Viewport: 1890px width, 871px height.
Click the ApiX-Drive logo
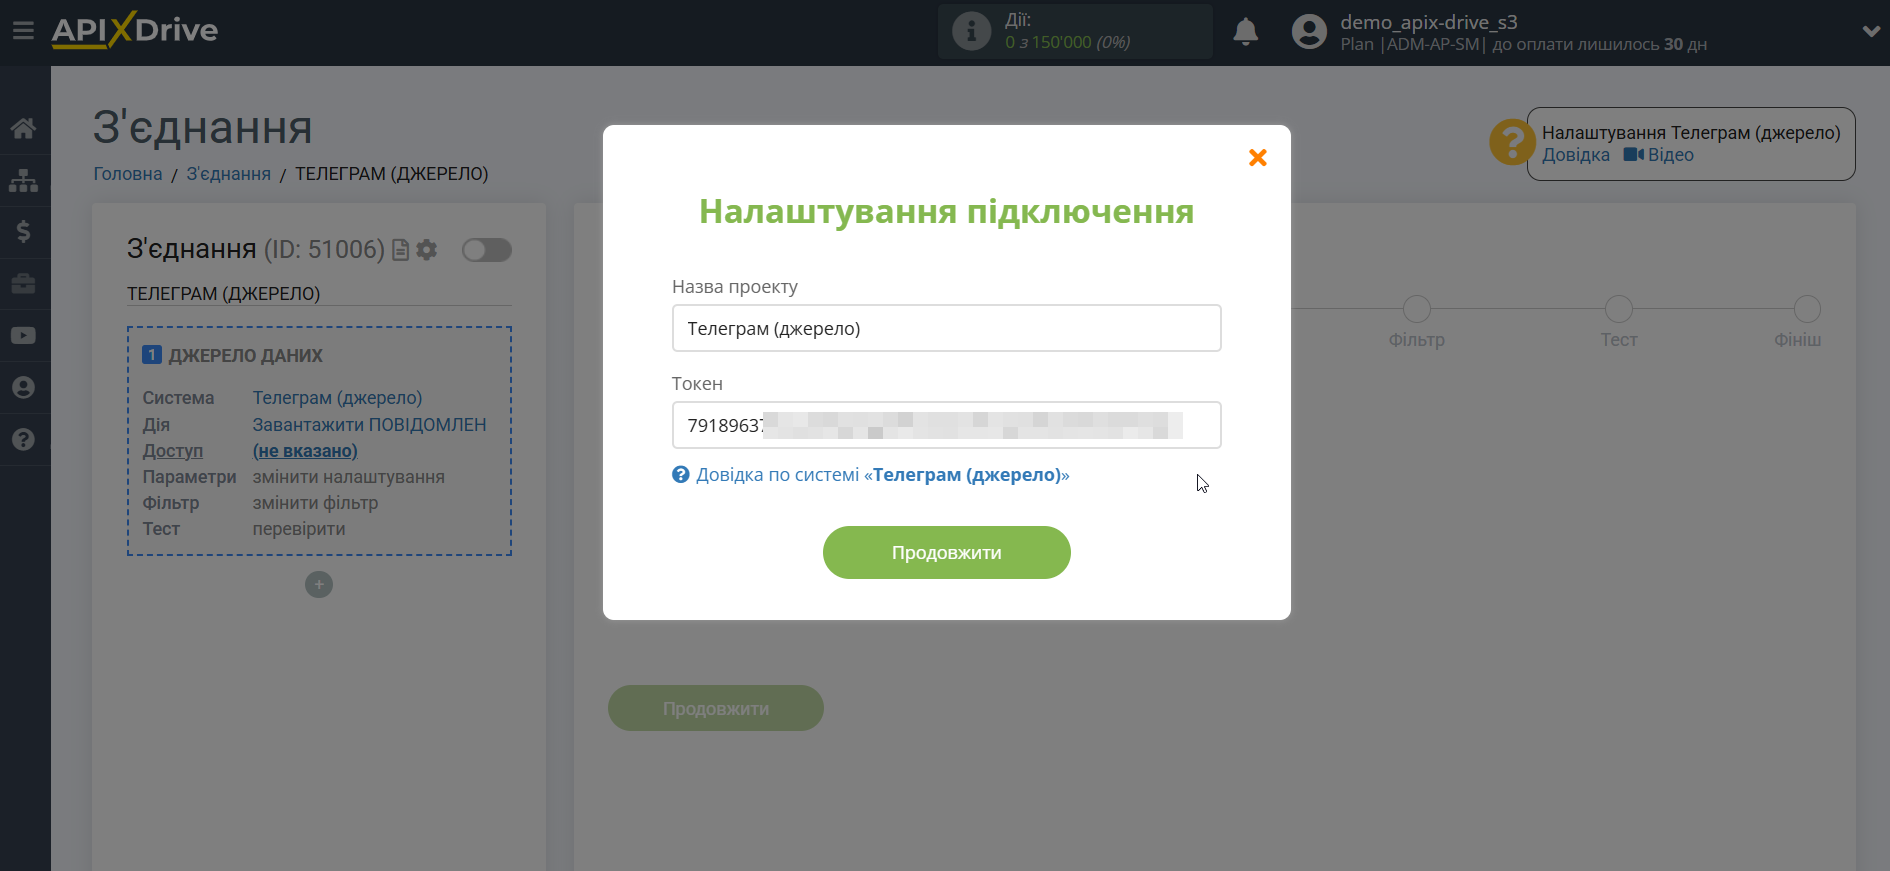pyautogui.click(x=135, y=30)
